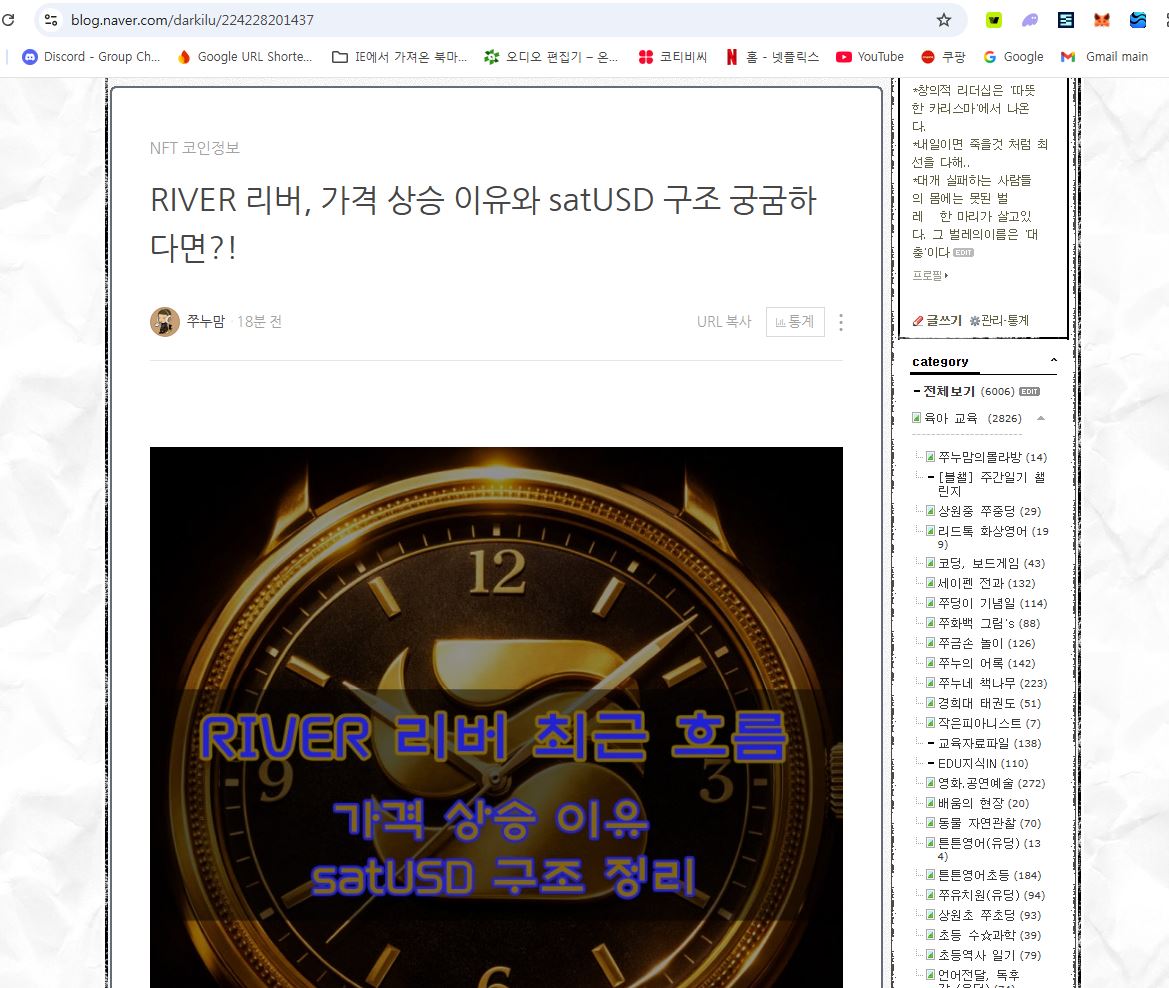Open 쭈누맘 author profile picture
1169x988 pixels.
click(x=165, y=322)
